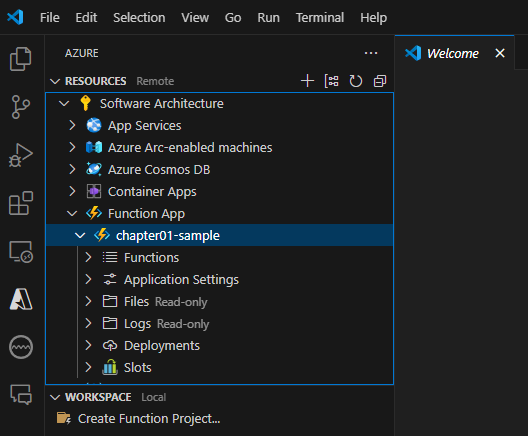Expand the Azure Cosmos DB chevron
528x436 pixels.
click(72, 169)
